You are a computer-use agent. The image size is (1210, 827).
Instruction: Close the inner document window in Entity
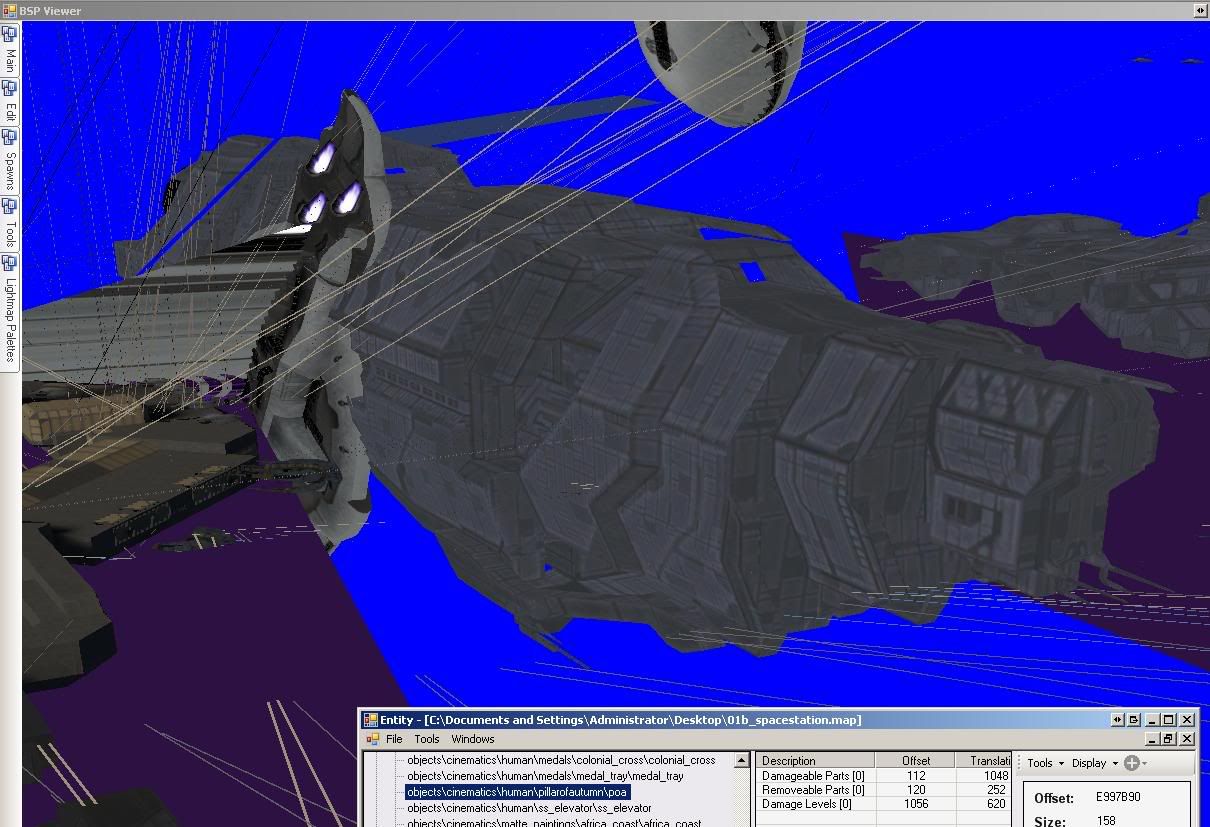1187,739
